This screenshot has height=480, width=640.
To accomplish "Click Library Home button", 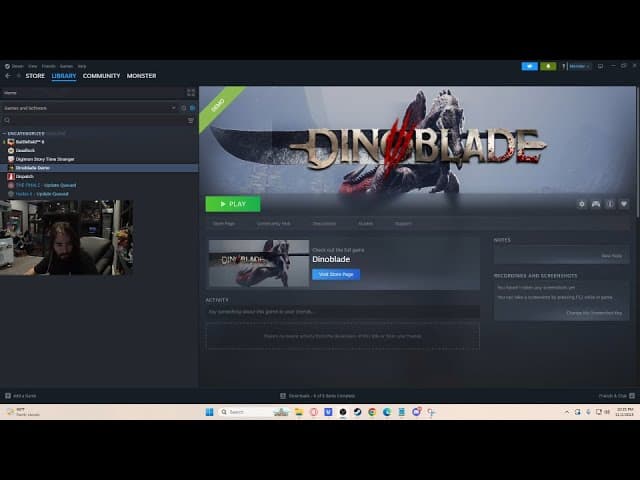I will coord(92,93).
